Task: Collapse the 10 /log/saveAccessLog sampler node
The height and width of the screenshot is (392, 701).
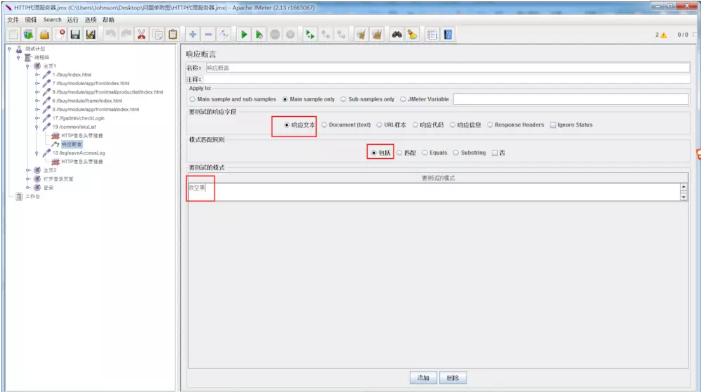Action: coord(37,153)
